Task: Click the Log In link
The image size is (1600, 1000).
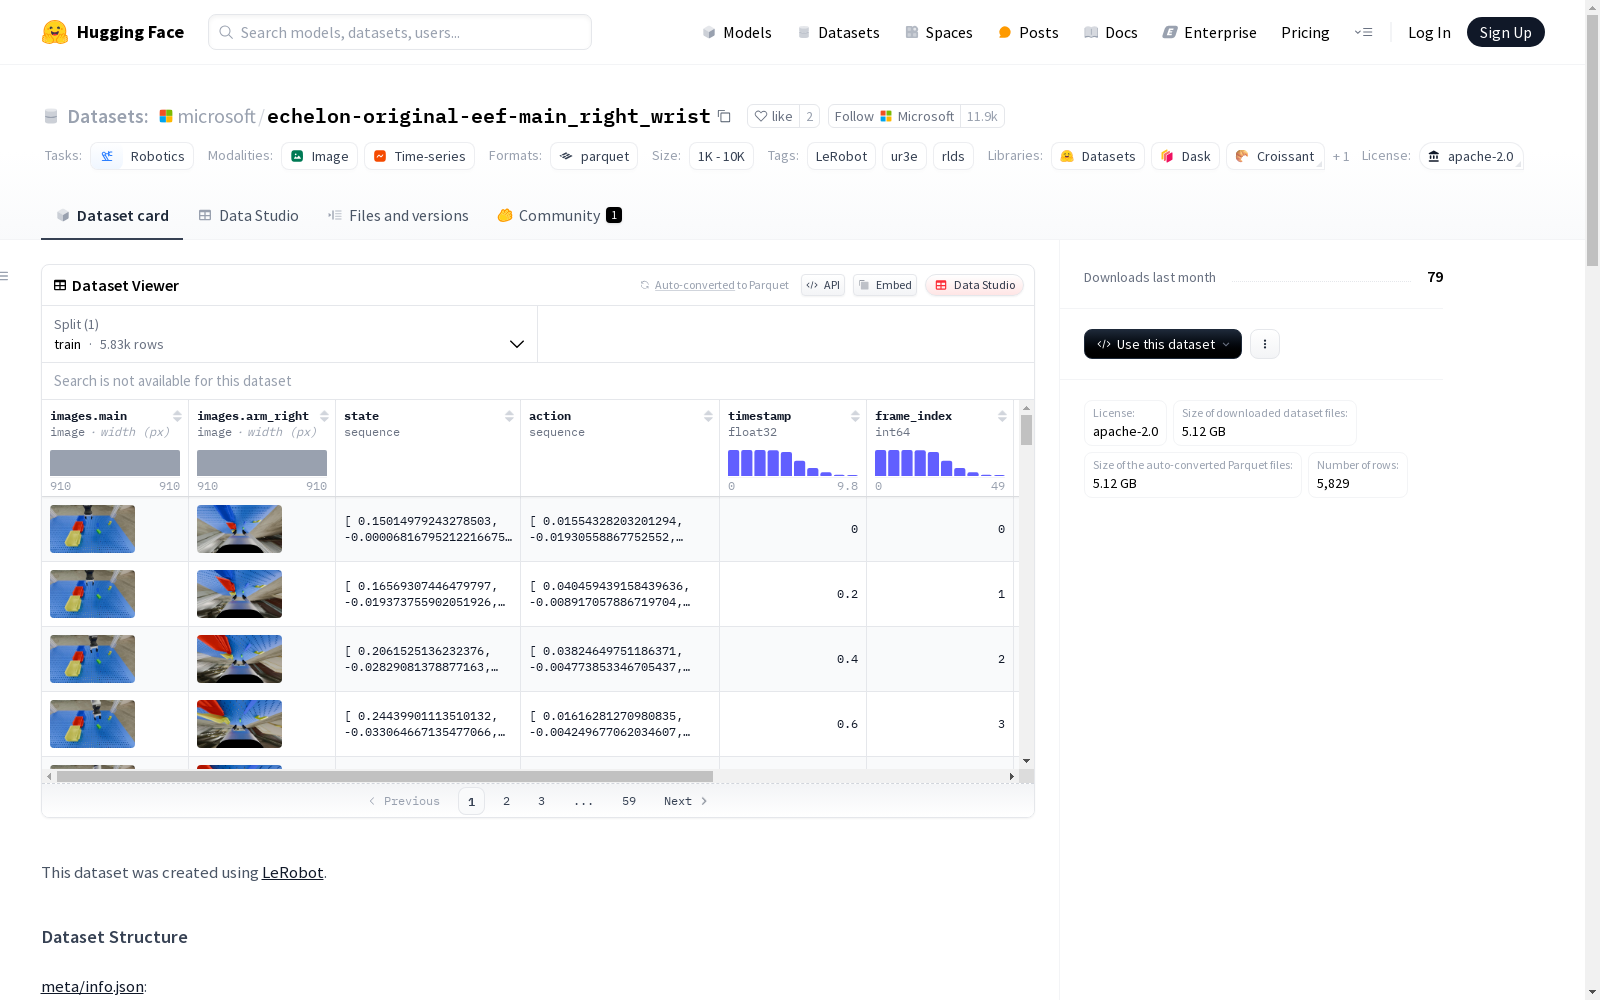Action: 1429,32
